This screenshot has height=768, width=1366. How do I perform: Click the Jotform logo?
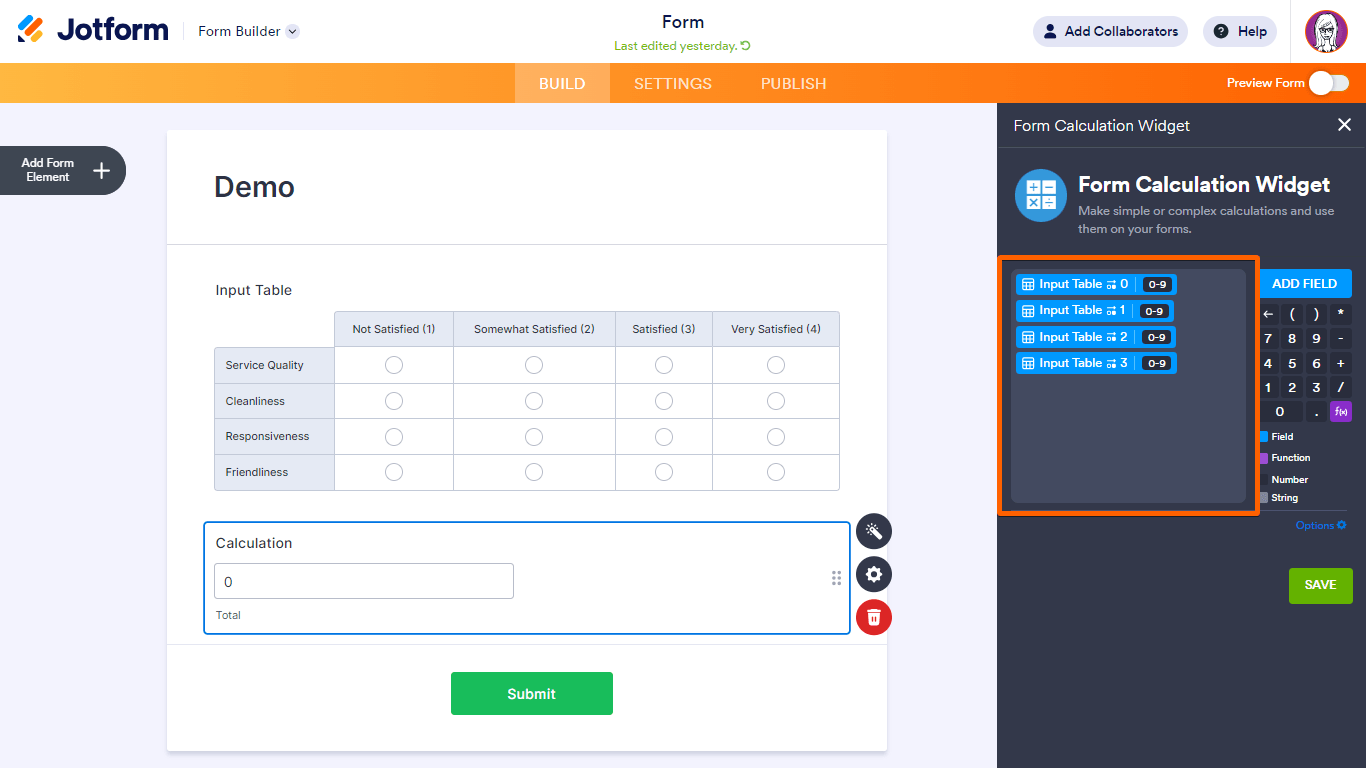93,30
